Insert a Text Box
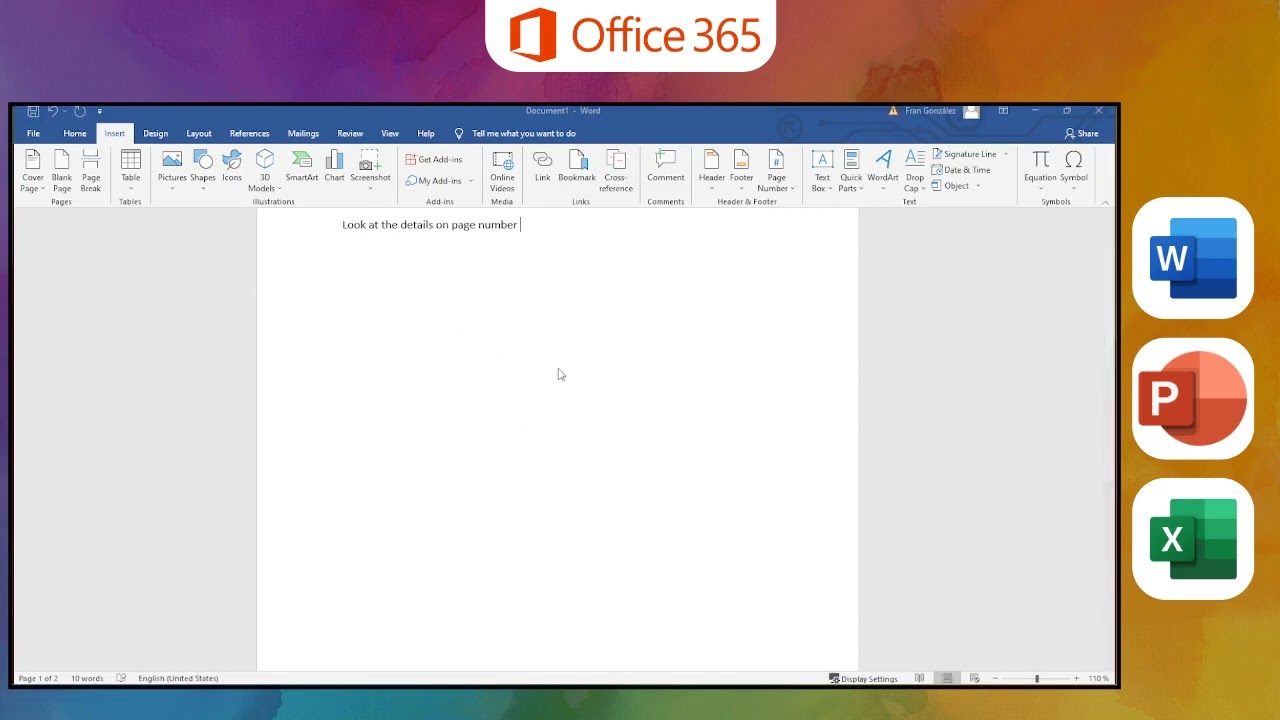Image resolution: width=1280 pixels, height=720 pixels. (x=822, y=171)
